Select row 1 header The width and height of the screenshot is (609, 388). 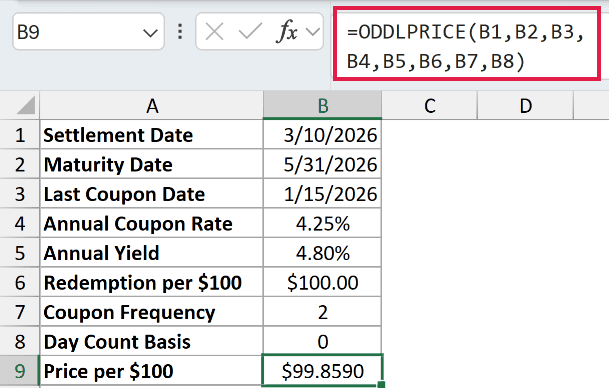point(20,135)
